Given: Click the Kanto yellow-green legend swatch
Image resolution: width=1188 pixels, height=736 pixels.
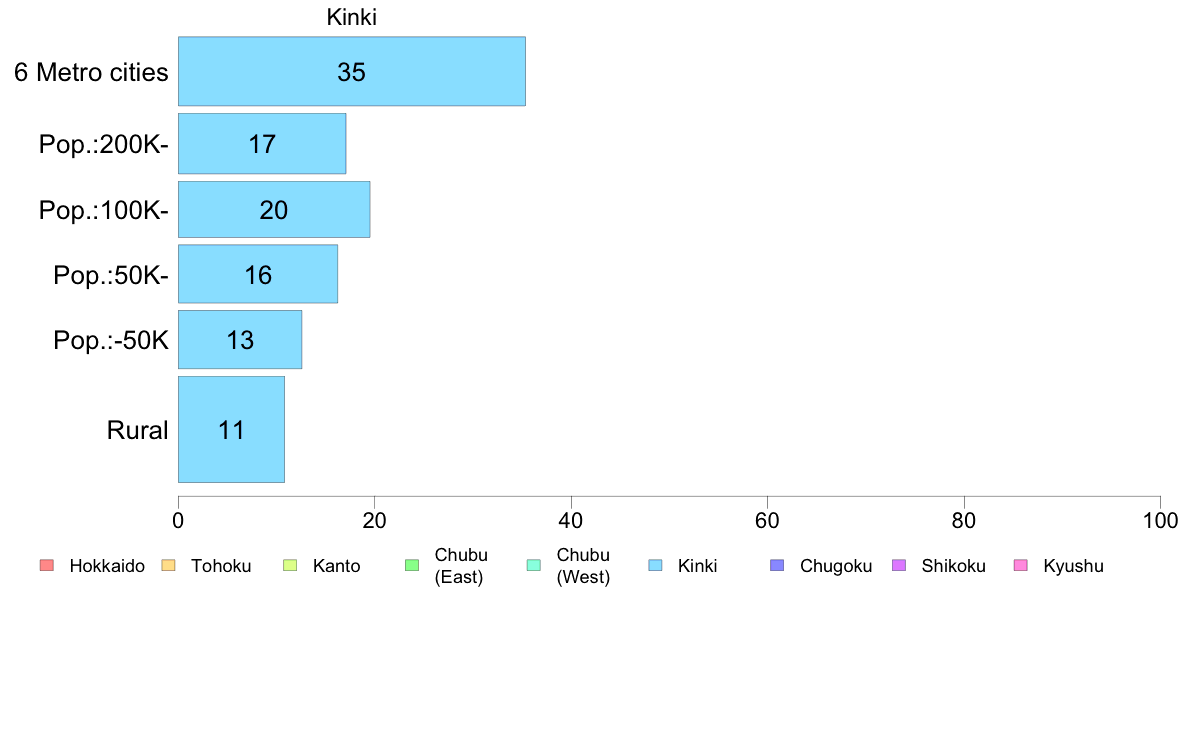Looking at the screenshot, I should [290, 565].
